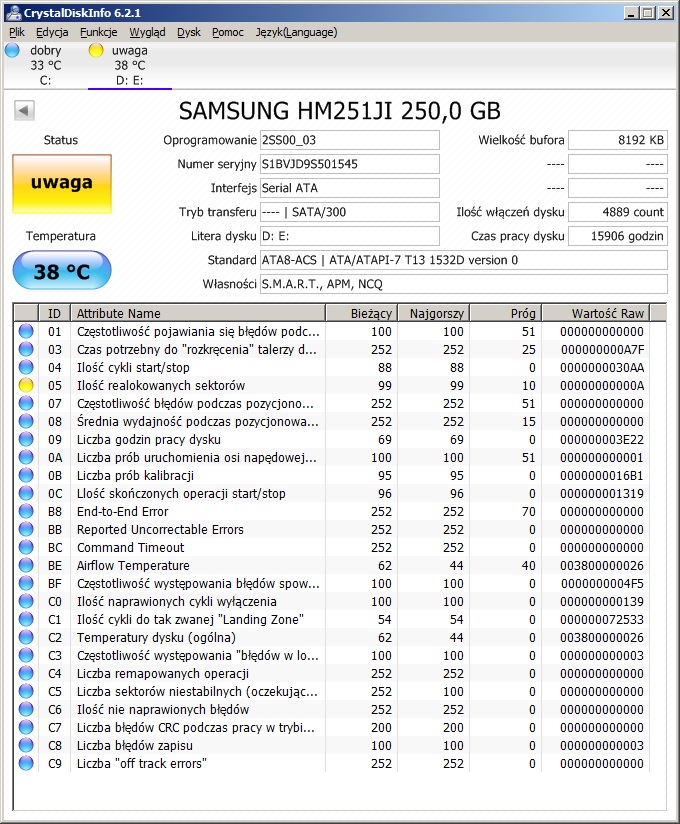Click the buffer size value 8192 KB
This screenshot has width=680, height=824.
pyautogui.click(x=618, y=140)
